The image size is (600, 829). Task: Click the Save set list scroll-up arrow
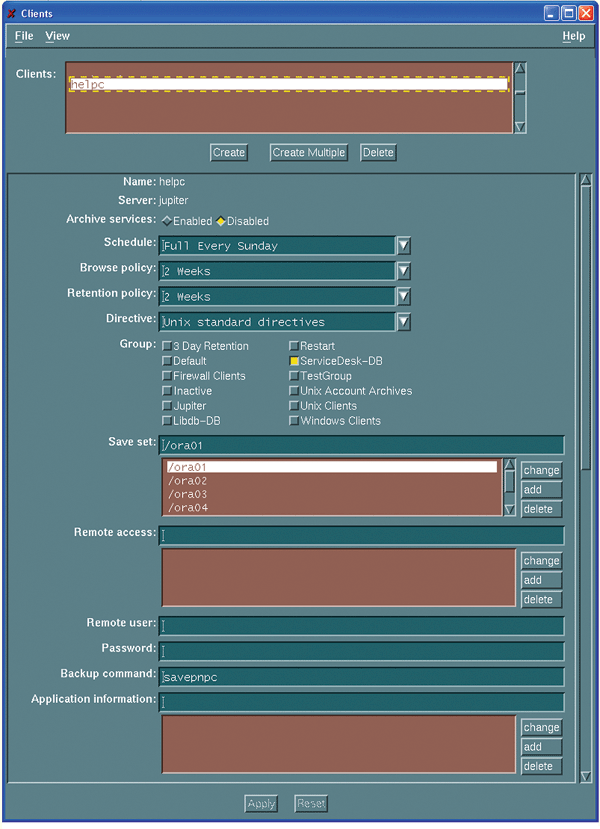point(509,467)
